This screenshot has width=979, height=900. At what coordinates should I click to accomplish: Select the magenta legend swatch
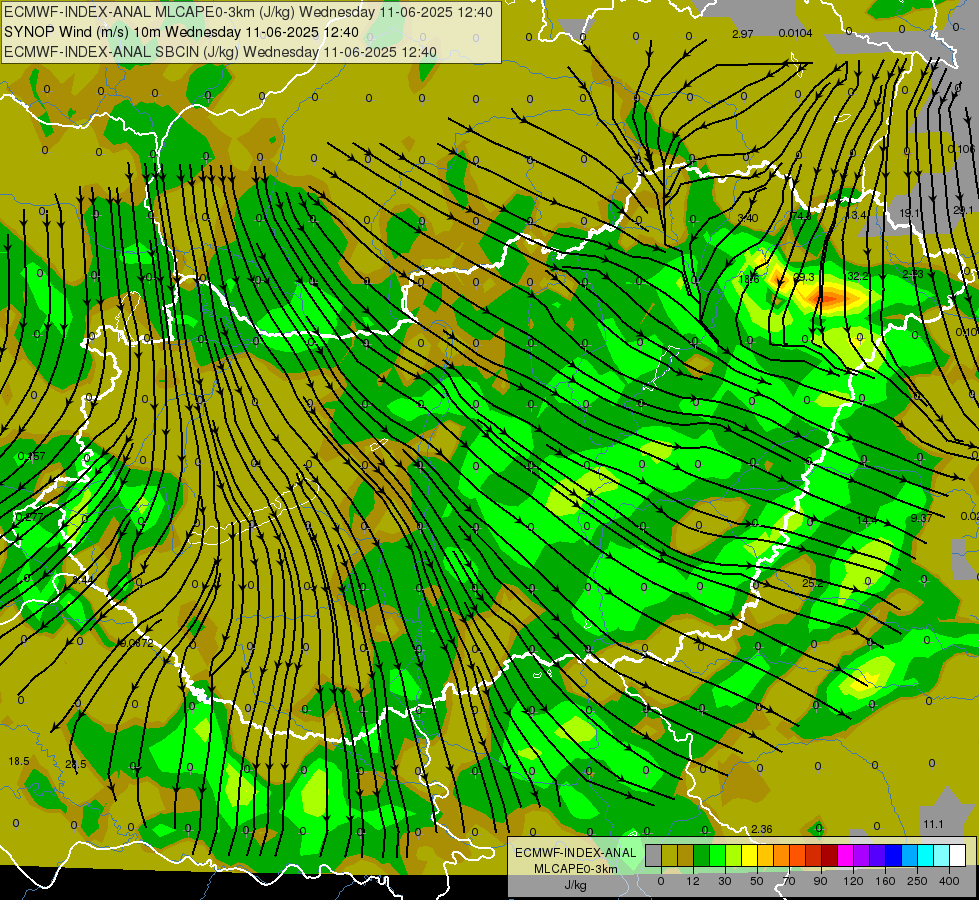pos(845,855)
